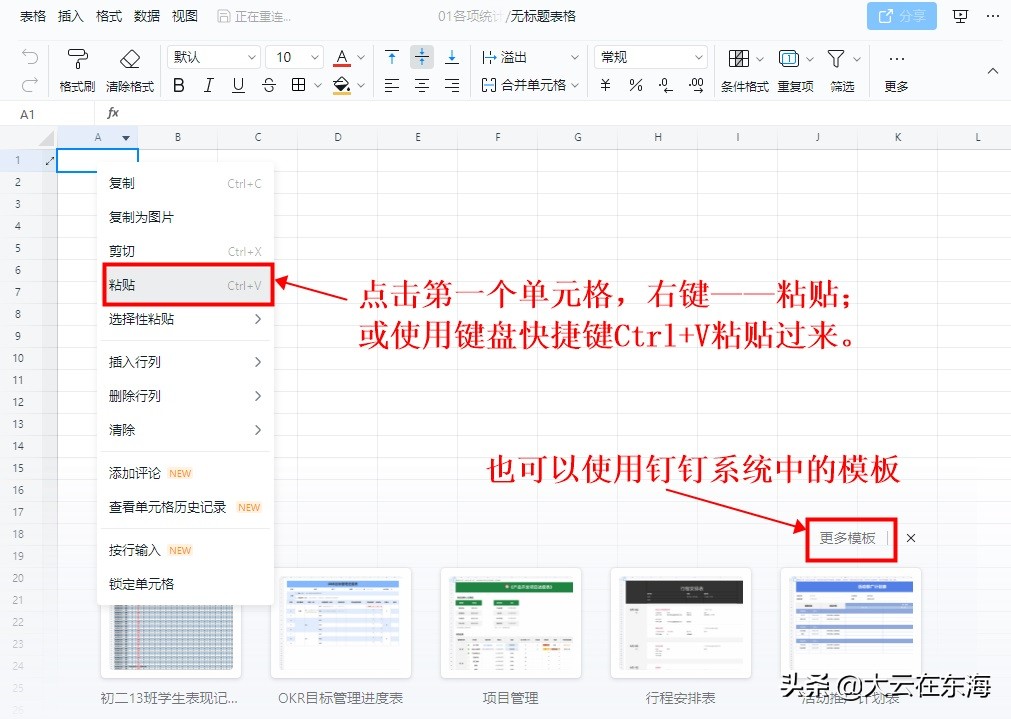This screenshot has height=719, width=1011.
Task: Align text to the left
Action: 392,85
